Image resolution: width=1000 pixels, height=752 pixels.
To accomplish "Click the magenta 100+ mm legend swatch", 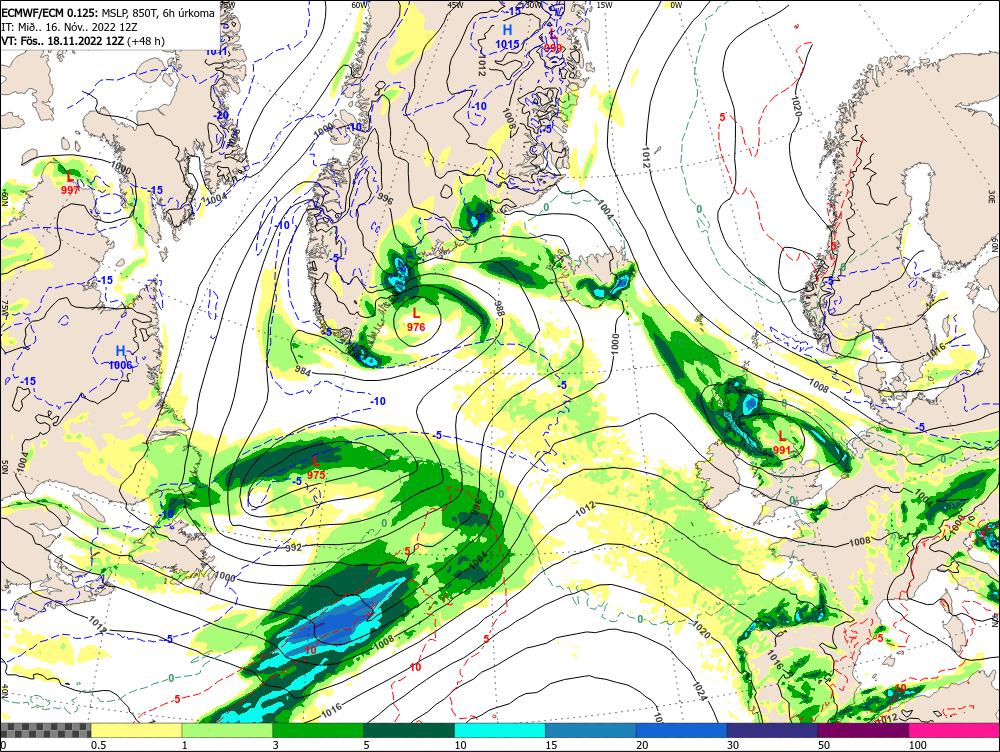I will coord(954,730).
